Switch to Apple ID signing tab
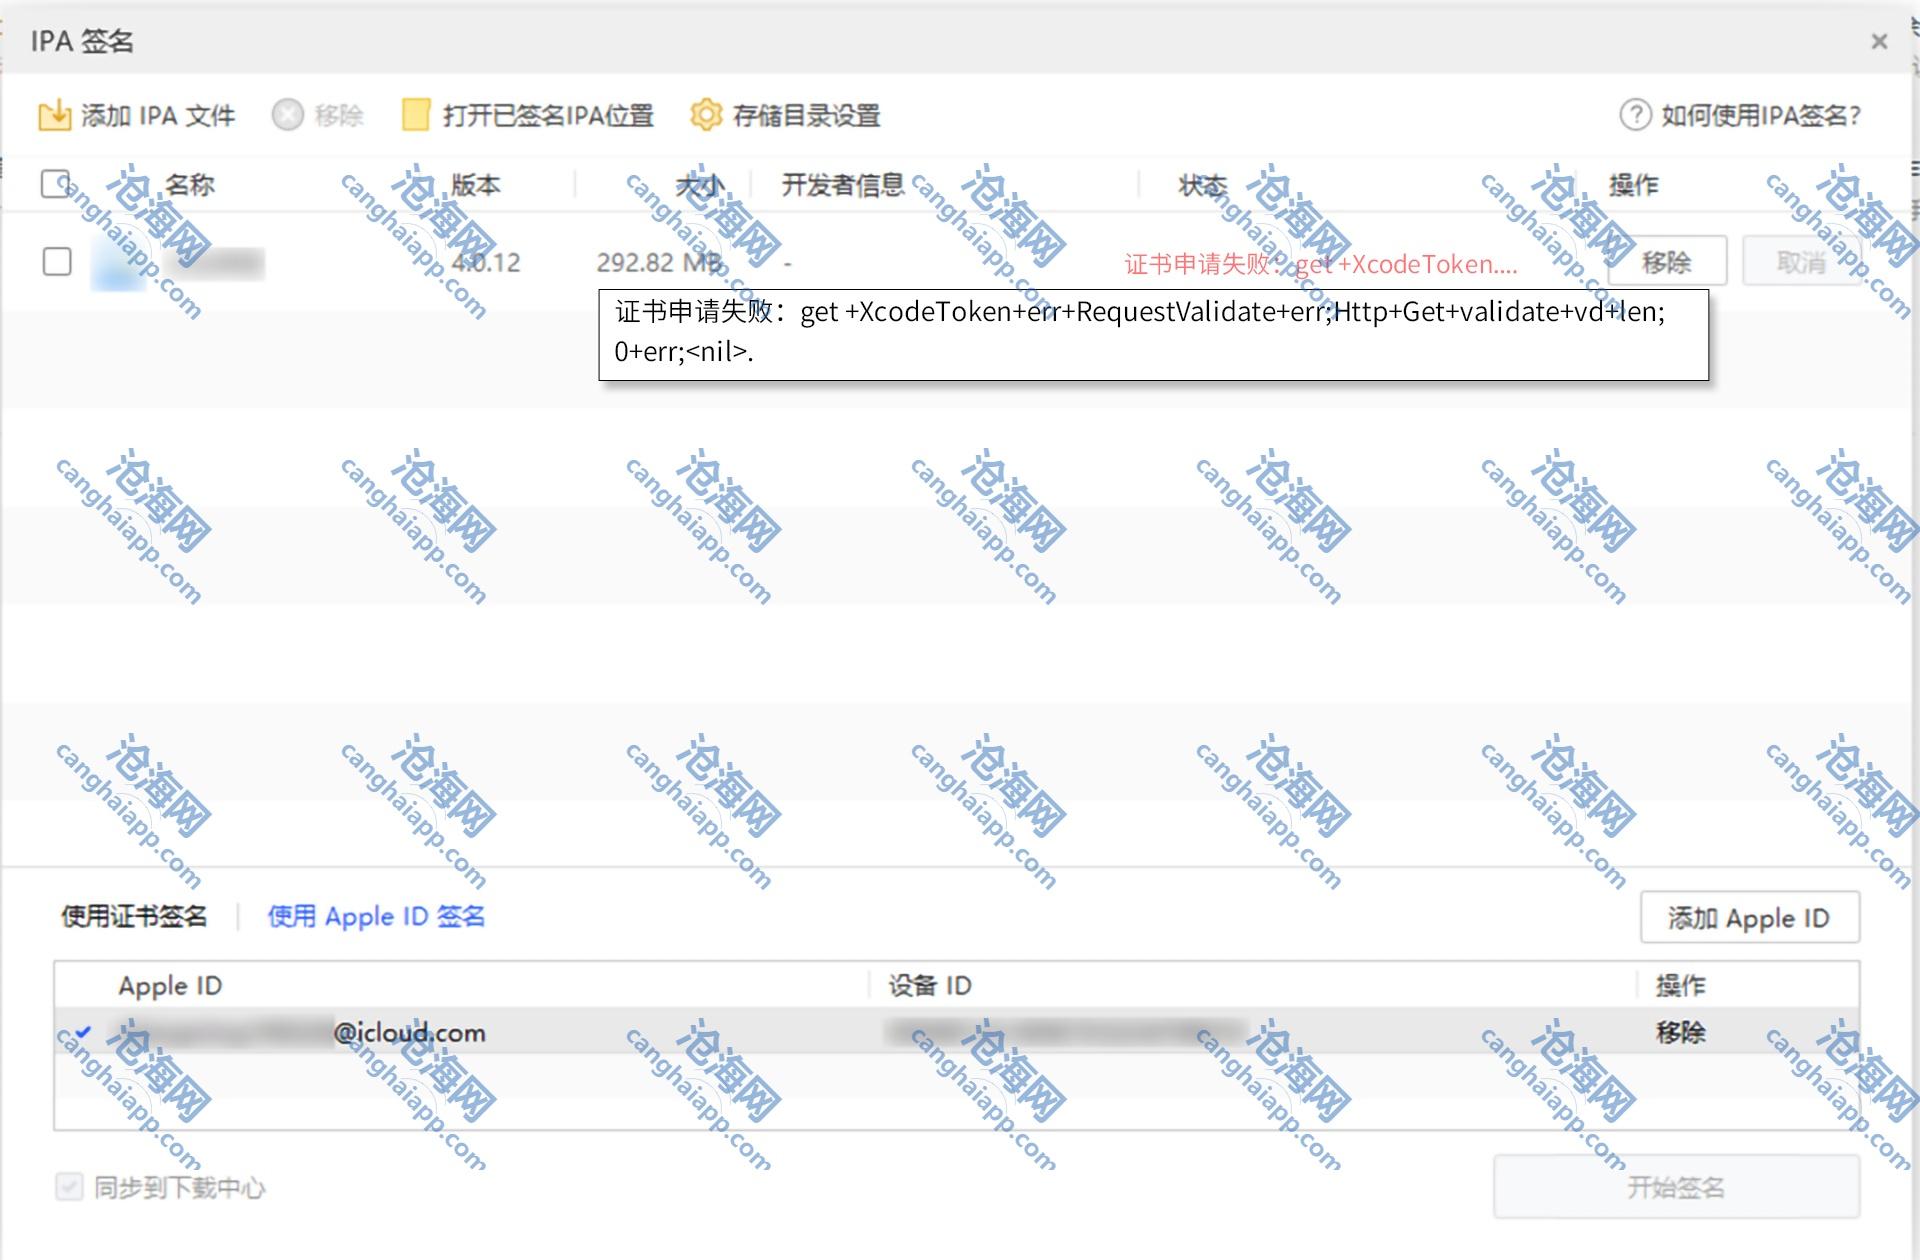Screen dimensions: 1920x1260 tap(376, 916)
